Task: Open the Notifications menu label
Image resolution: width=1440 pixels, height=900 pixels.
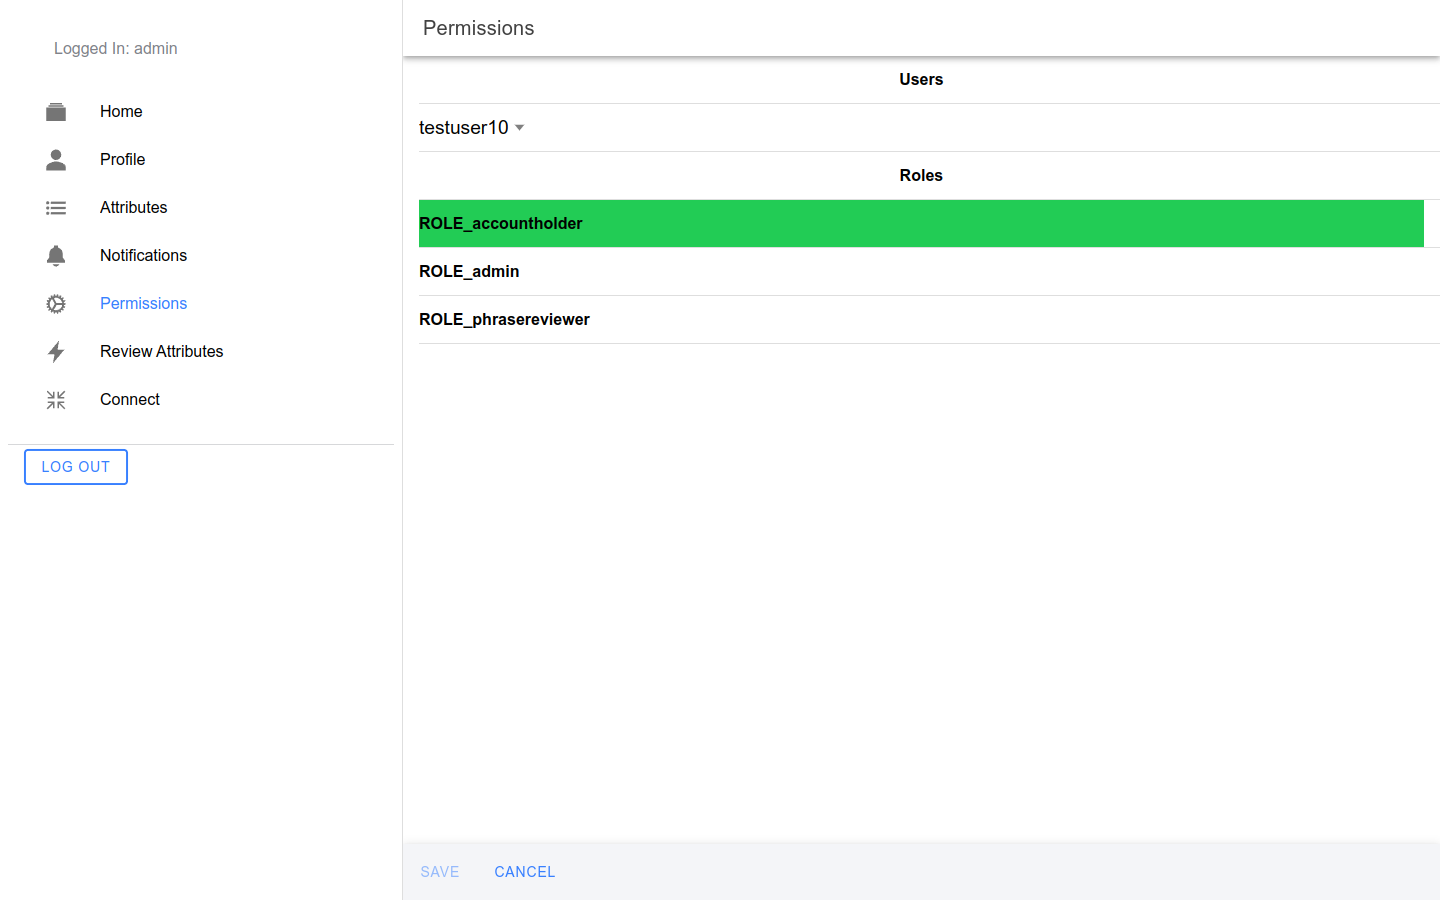Action: coord(143,256)
